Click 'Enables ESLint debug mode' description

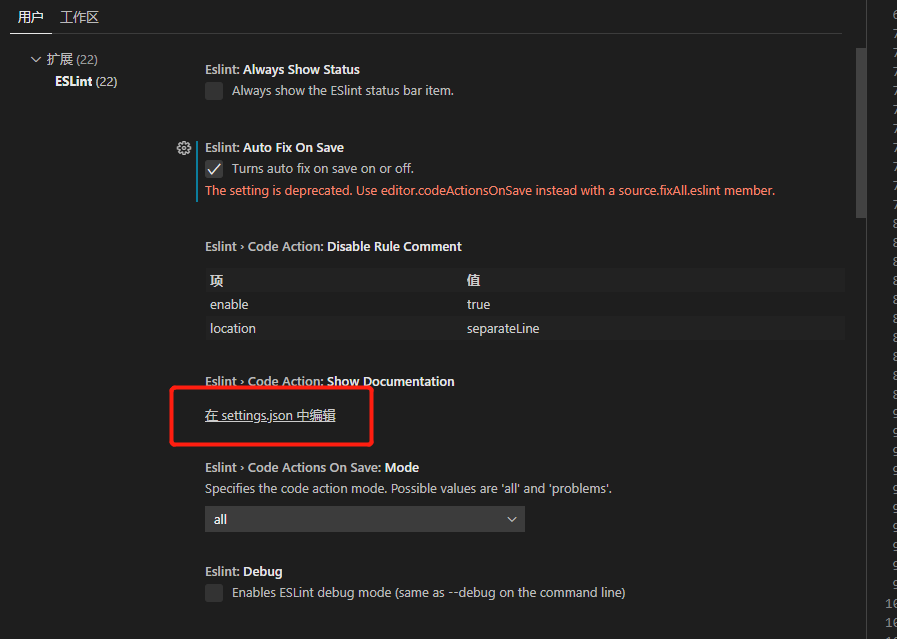pos(428,593)
